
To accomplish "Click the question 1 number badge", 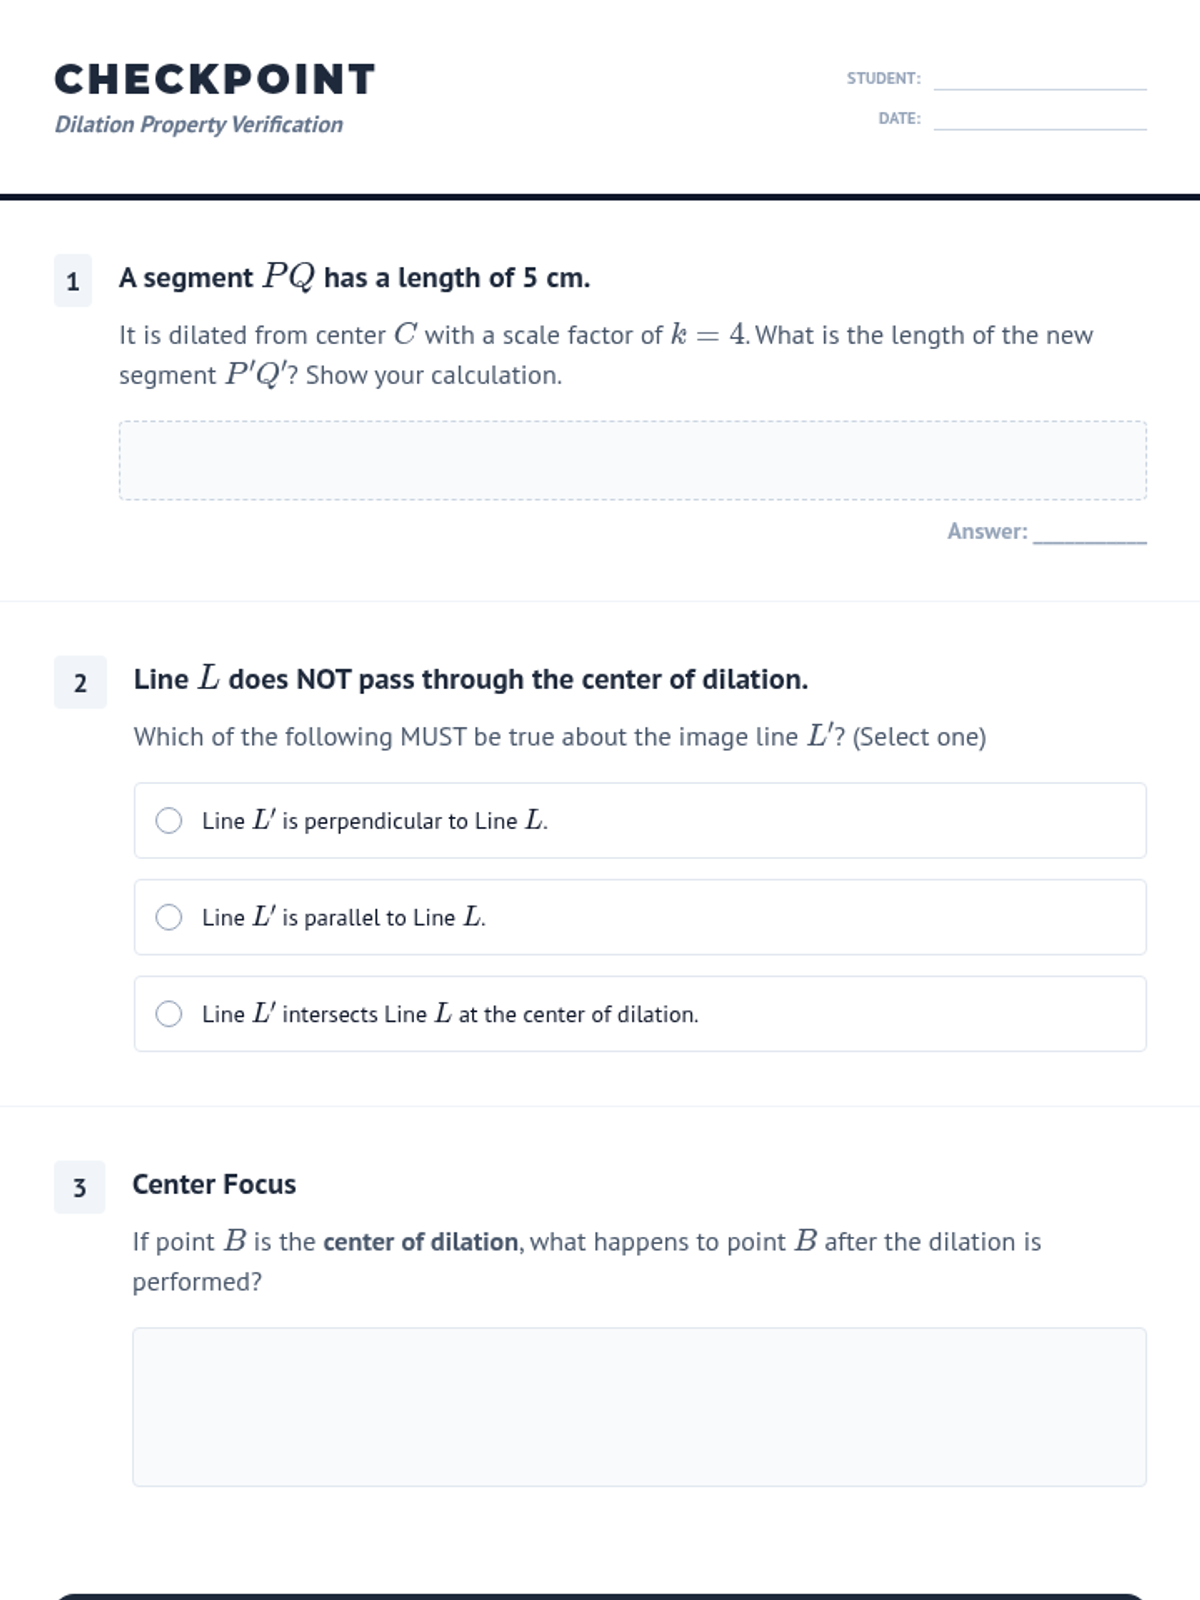I will pos(73,281).
